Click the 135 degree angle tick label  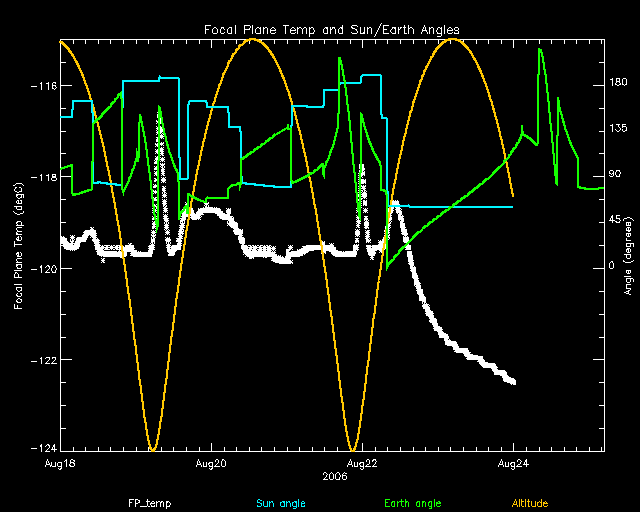(x=619, y=130)
